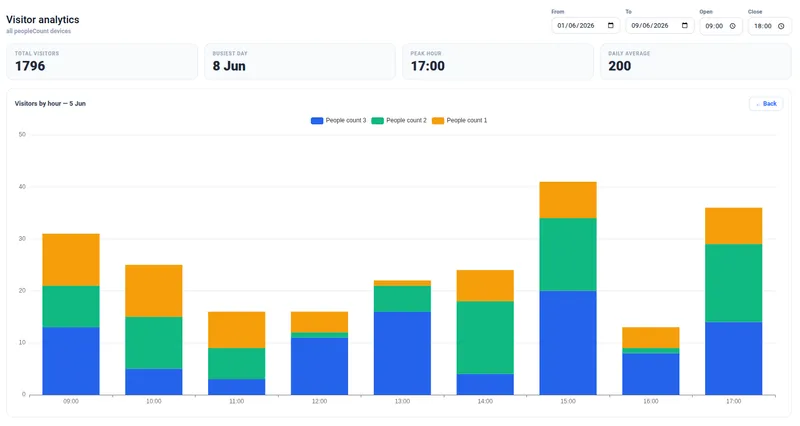800x426 pixels.
Task: Click orange segment of 16:00 bar
Action: [651, 337]
